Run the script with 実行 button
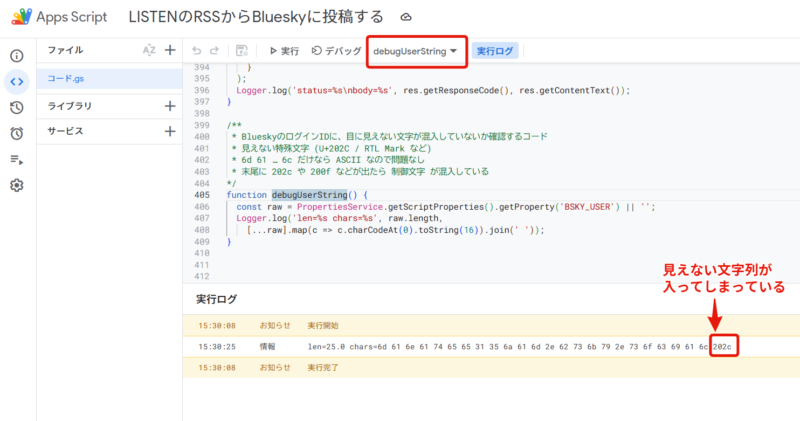800x421 pixels. (x=283, y=50)
